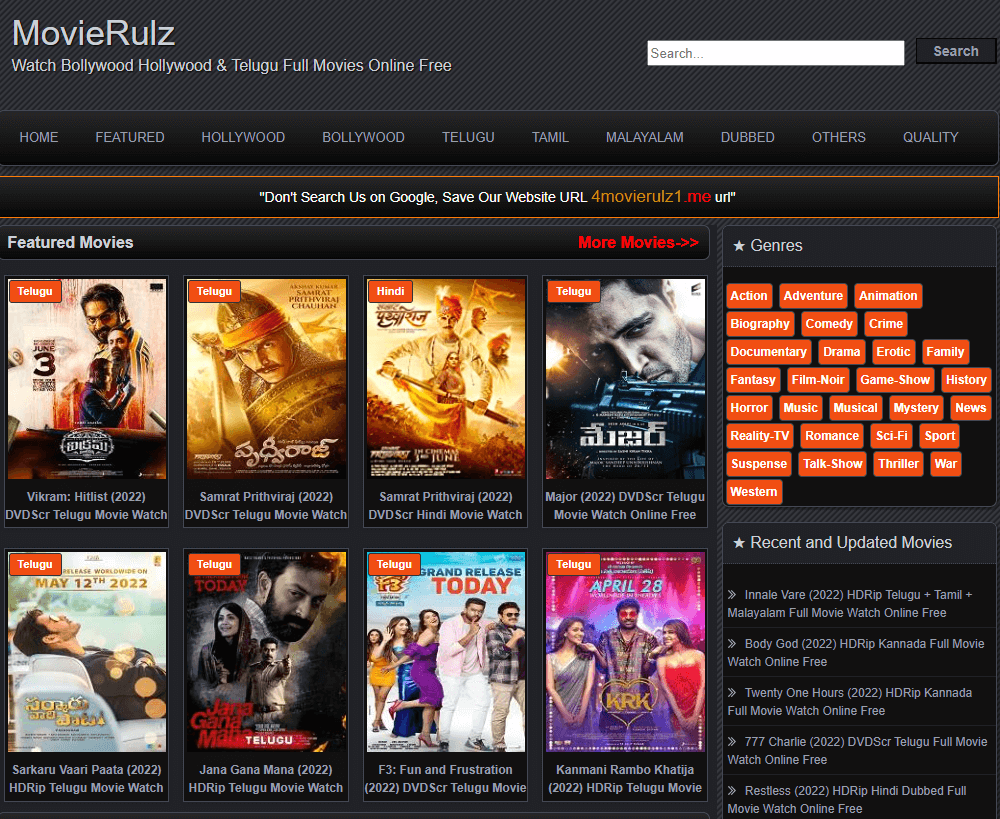
Task: Select the Adventure genre tag
Action: point(813,295)
